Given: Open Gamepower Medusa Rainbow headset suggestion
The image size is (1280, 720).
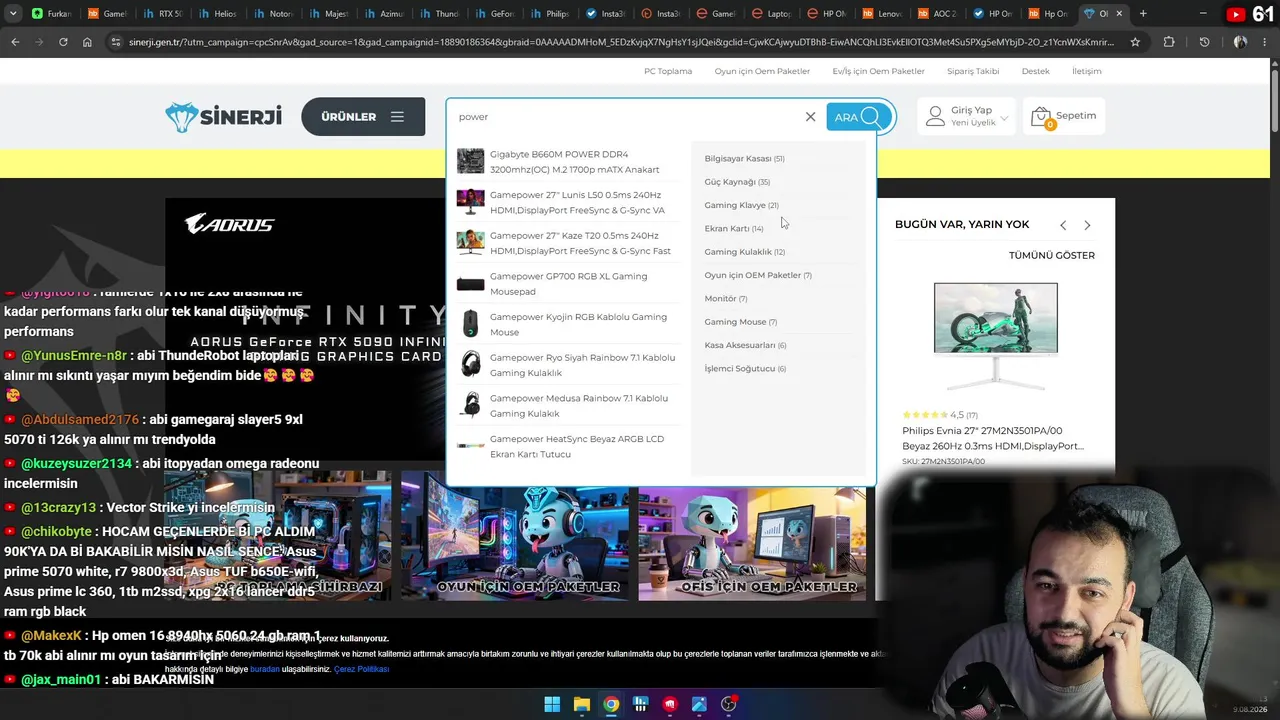Looking at the screenshot, I should click(x=567, y=406).
